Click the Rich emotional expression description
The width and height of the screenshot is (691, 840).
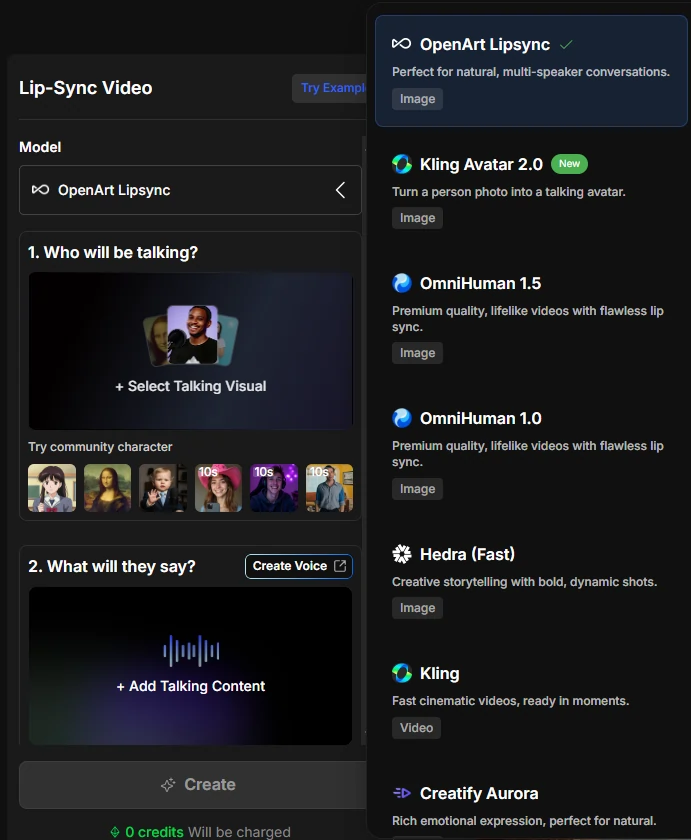(x=524, y=821)
